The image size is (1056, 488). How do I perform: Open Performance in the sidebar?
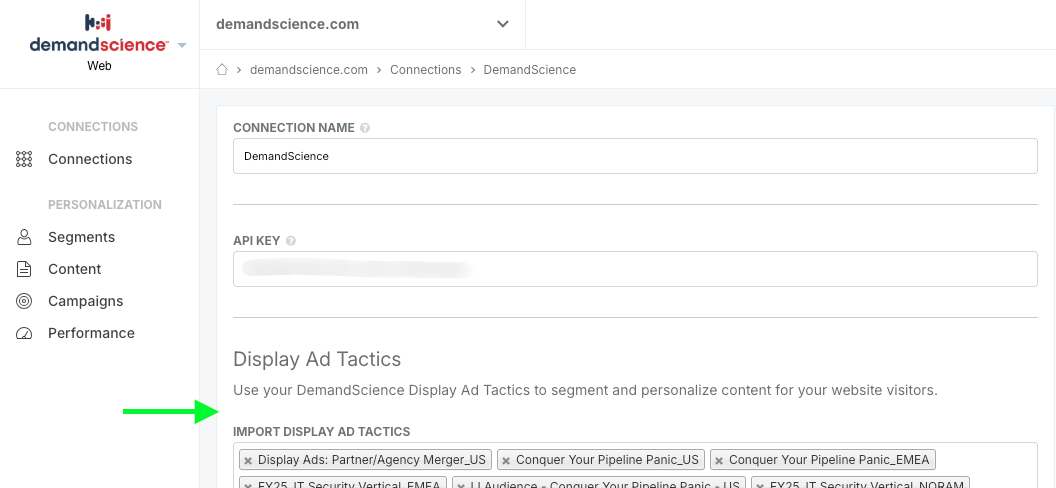(x=91, y=333)
